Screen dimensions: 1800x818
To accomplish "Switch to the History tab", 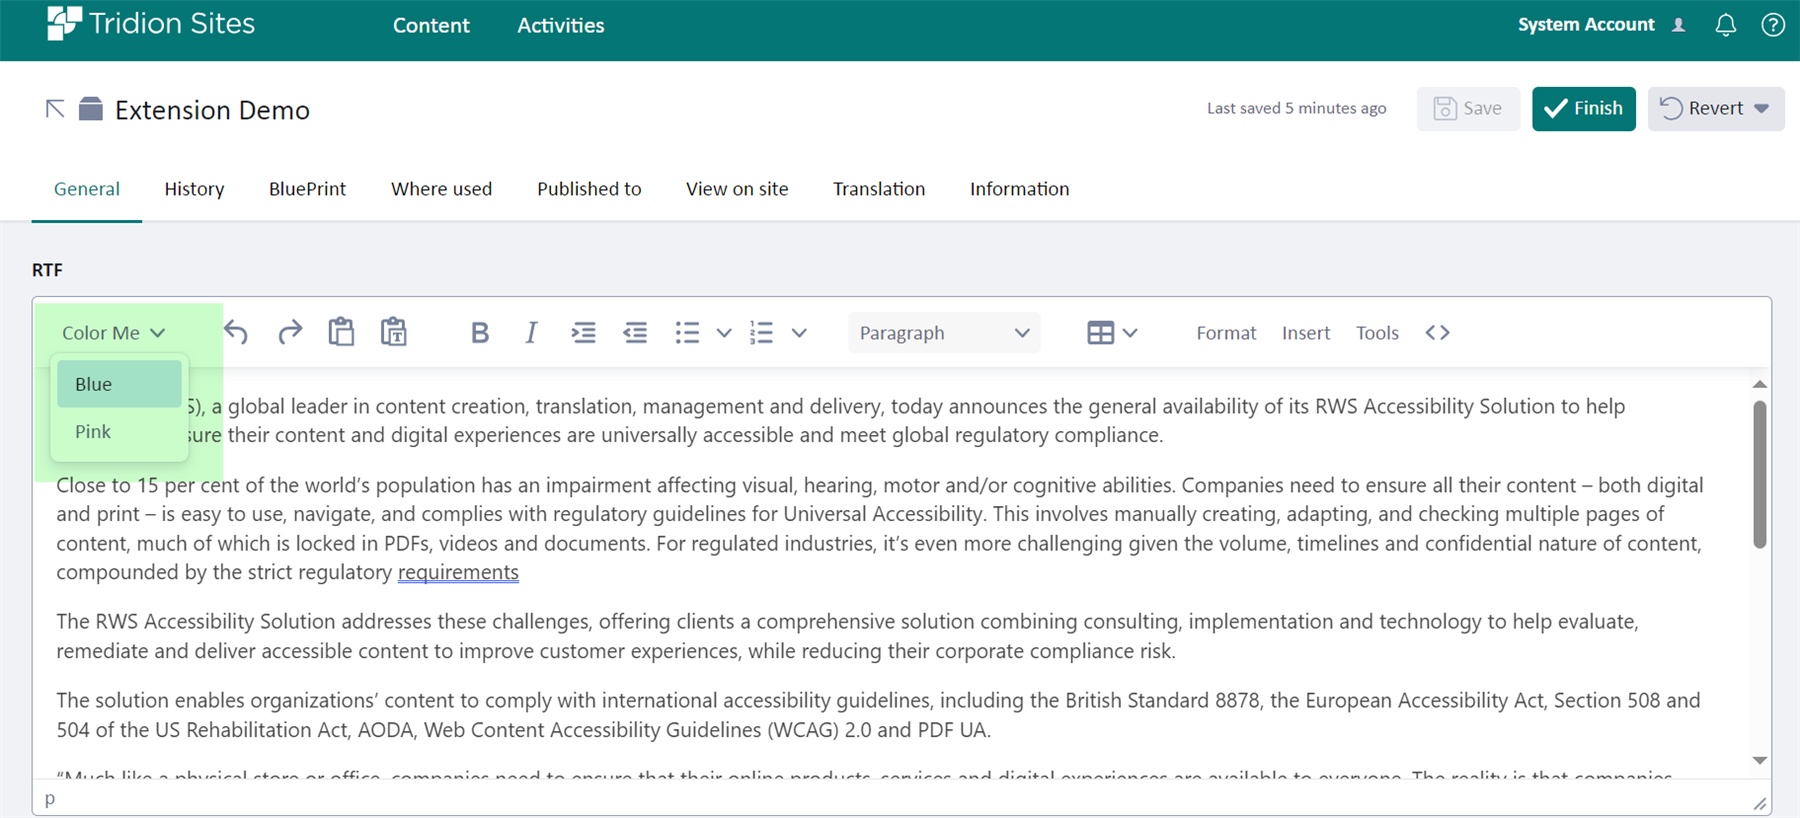I will coord(194,189).
